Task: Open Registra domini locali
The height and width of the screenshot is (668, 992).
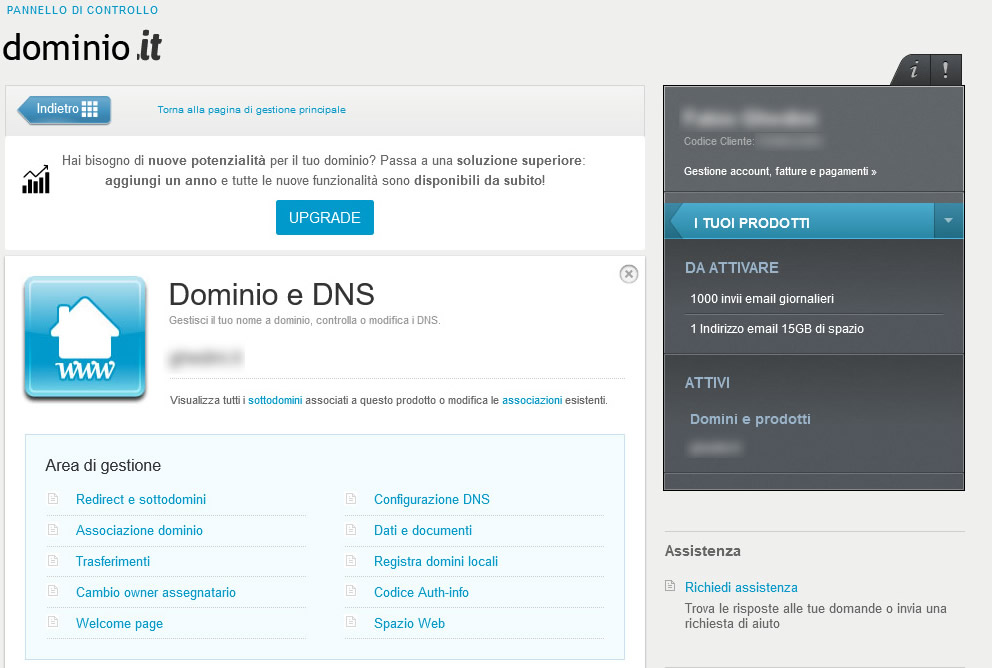Action: [x=436, y=561]
